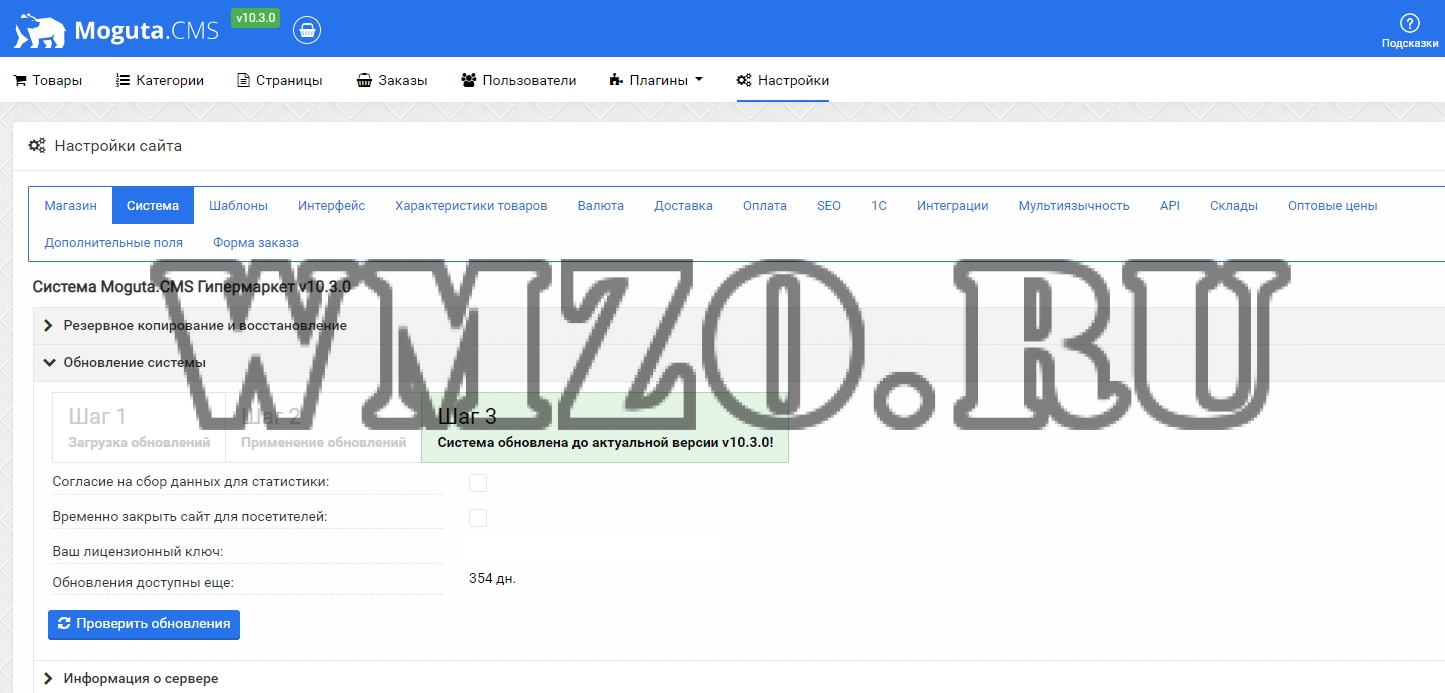Open the Заказы menu section
This screenshot has width=1445, height=693.
392,80
